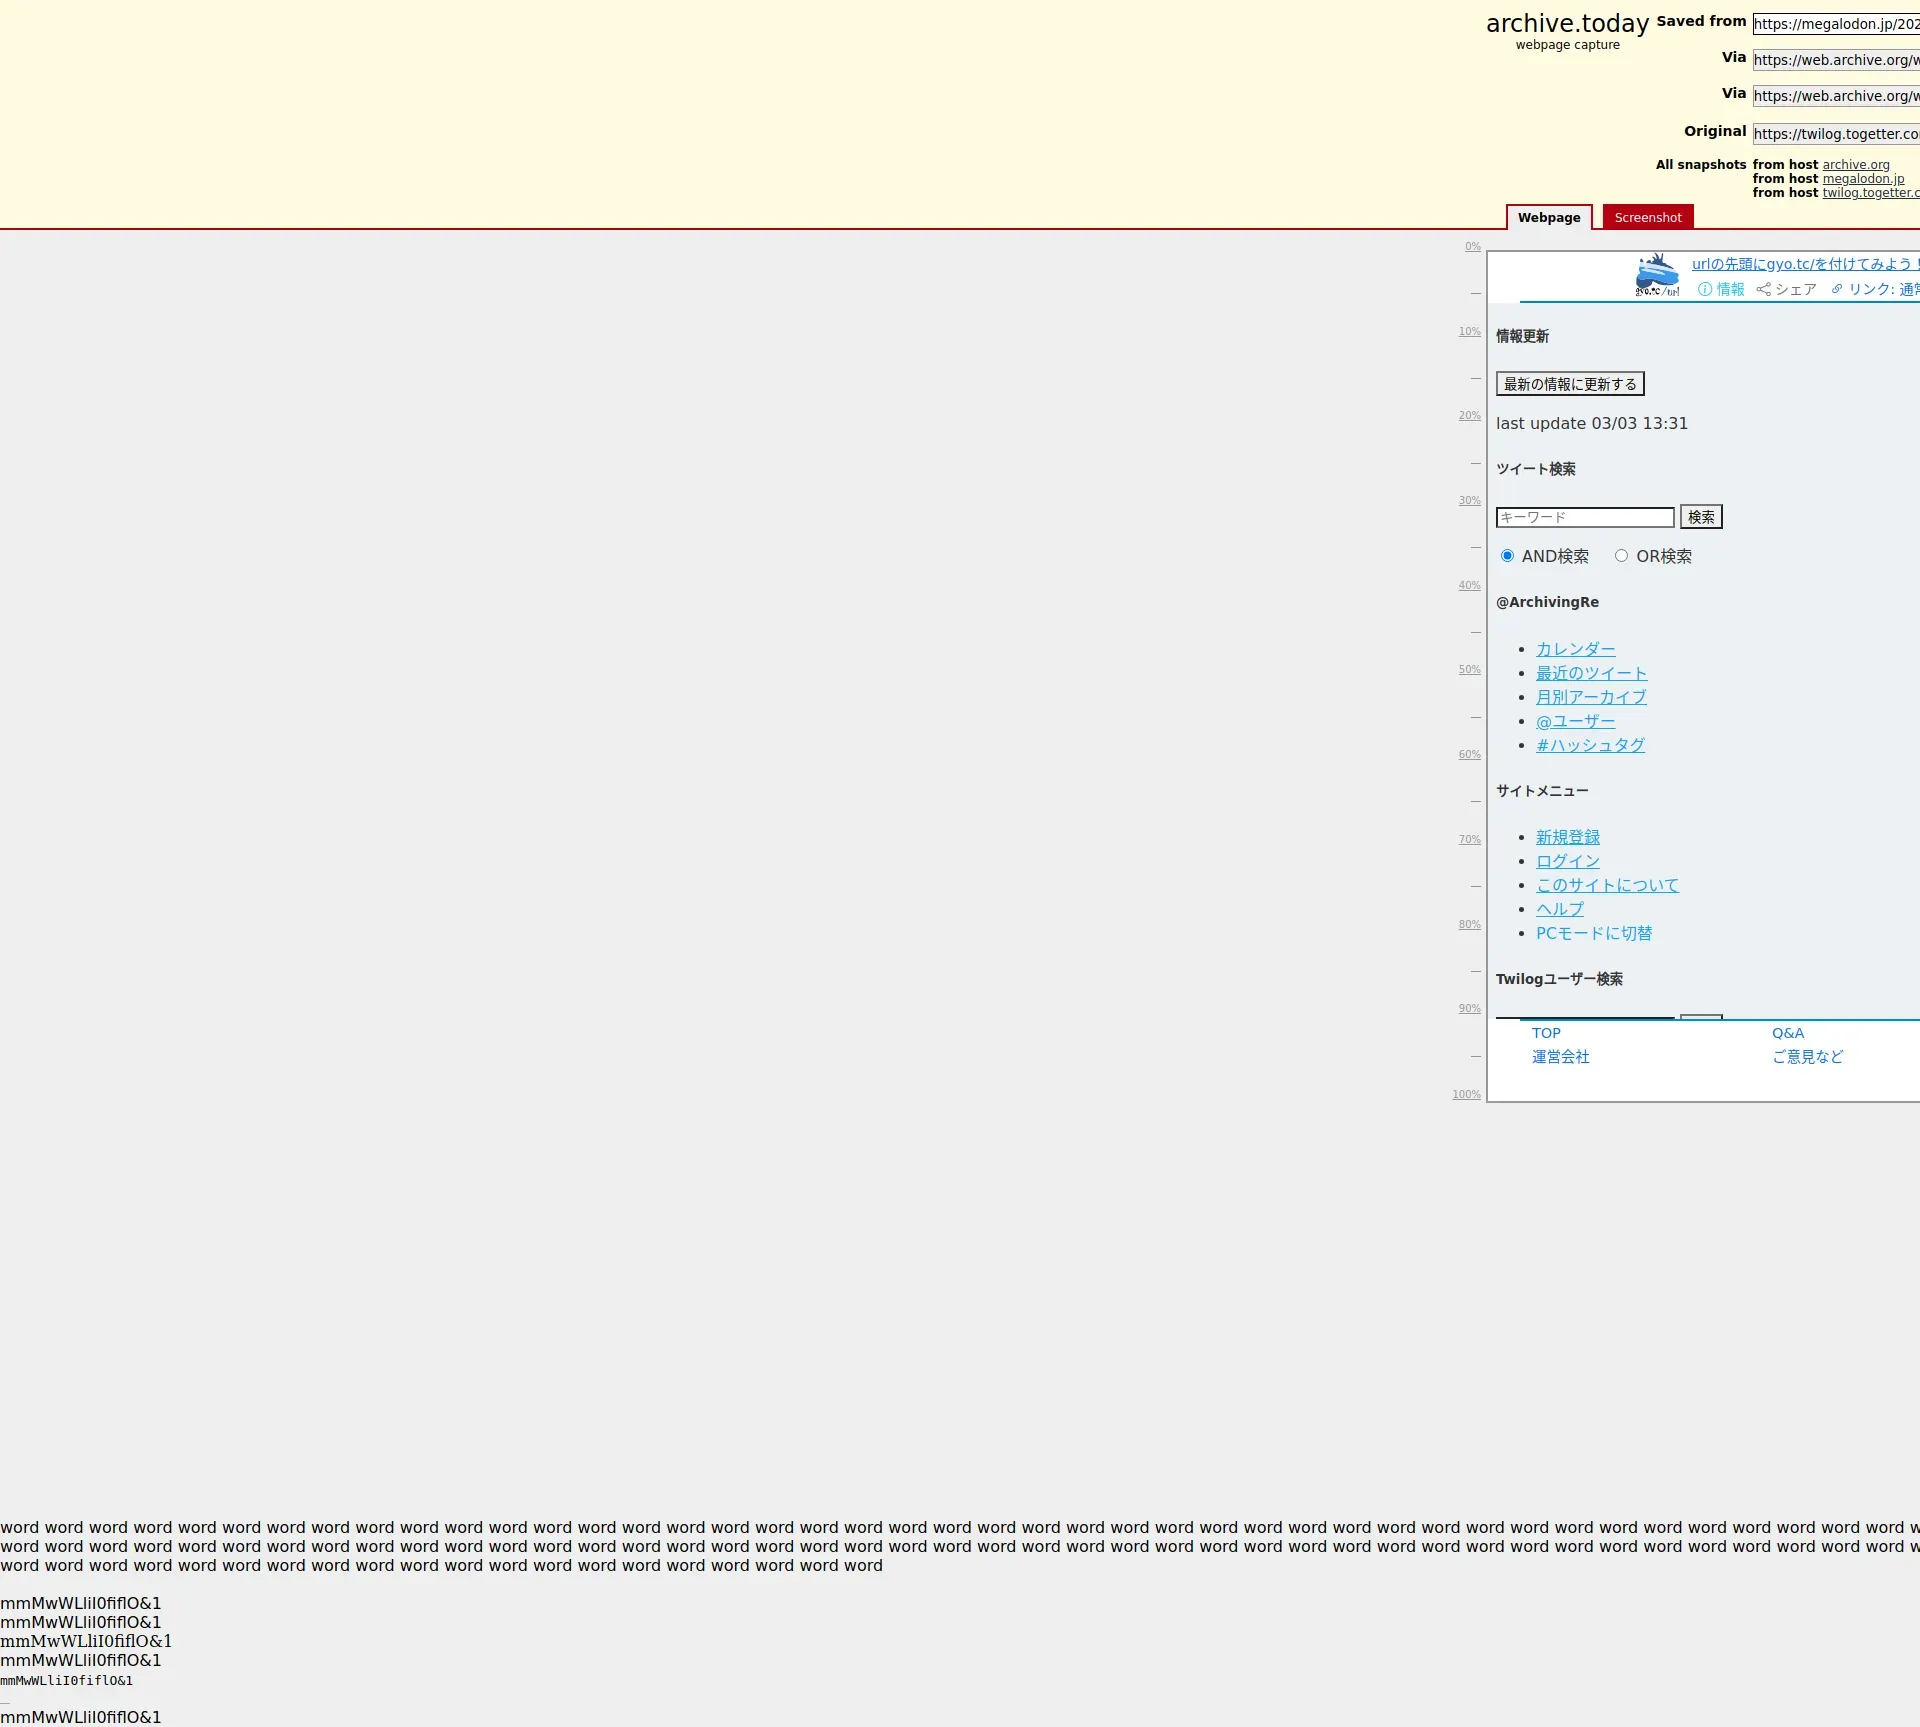Jump to the 100% page position marker

click(1466, 1095)
